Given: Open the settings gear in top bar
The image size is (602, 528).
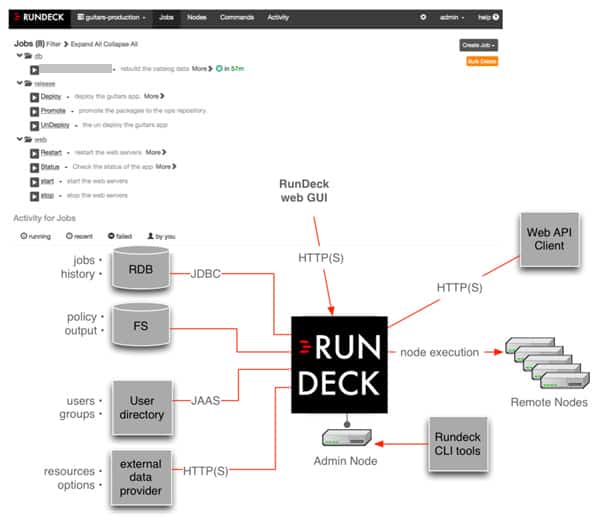Looking at the screenshot, I should click(x=422, y=17).
